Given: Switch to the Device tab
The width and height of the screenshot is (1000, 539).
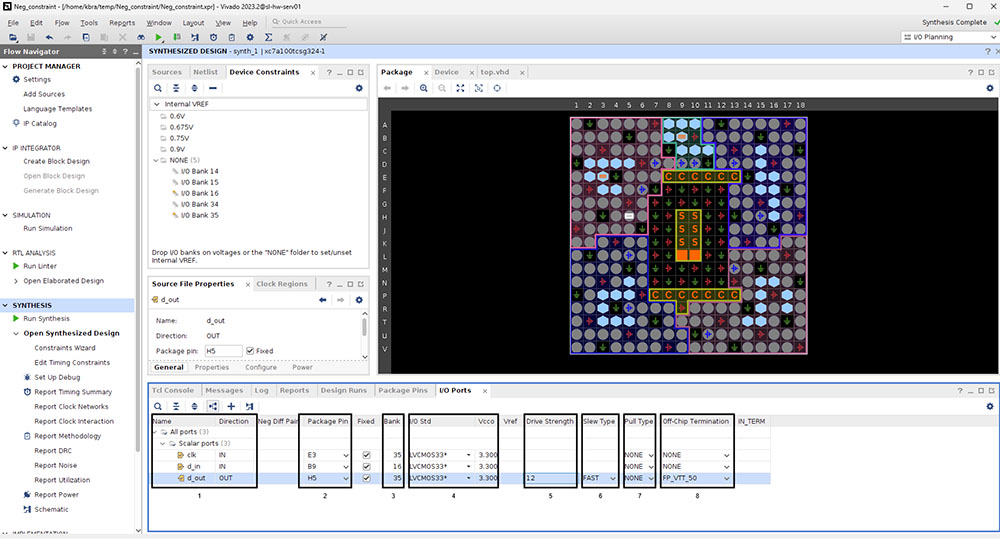Looking at the screenshot, I should tap(446, 72).
